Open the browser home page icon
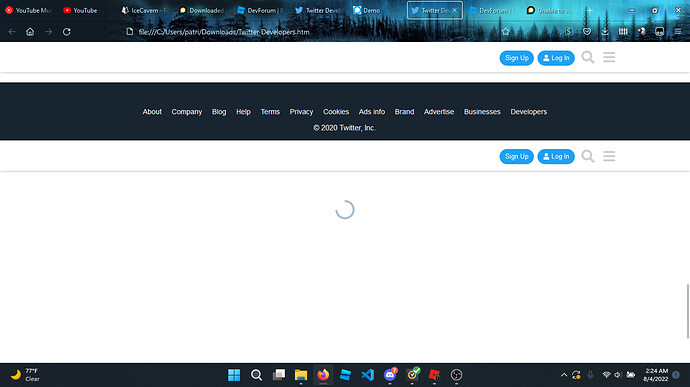Image resolution: width=690 pixels, height=387 pixels. (x=30, y=32)
